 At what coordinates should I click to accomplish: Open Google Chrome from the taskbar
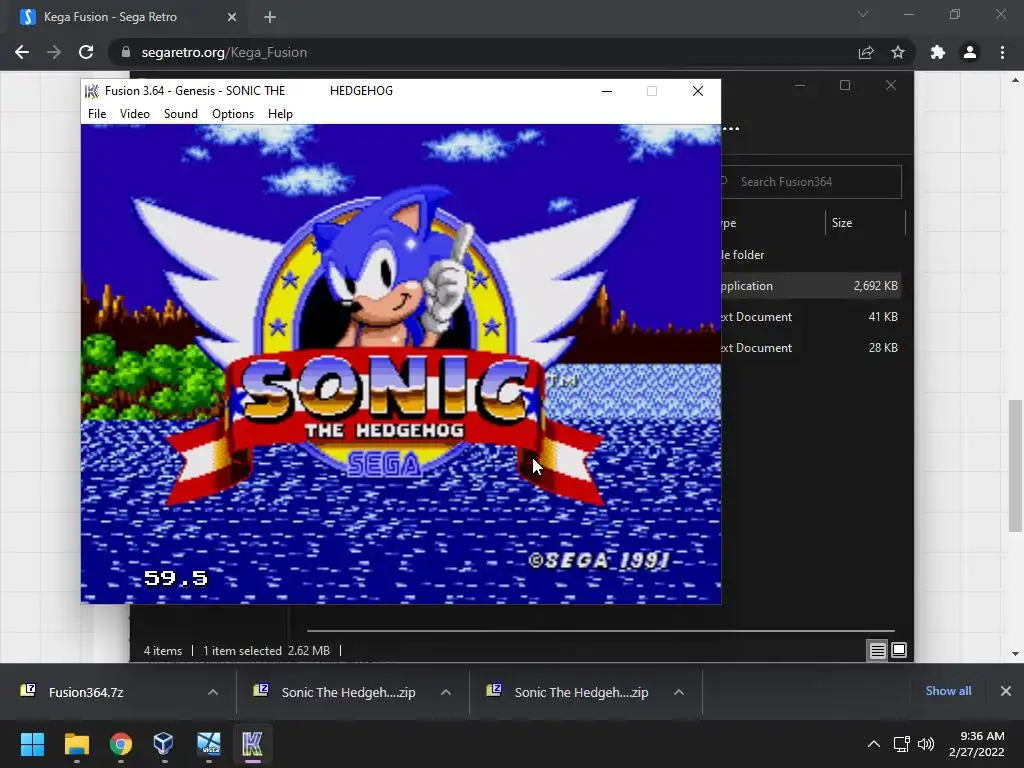[x=121, y=744]
